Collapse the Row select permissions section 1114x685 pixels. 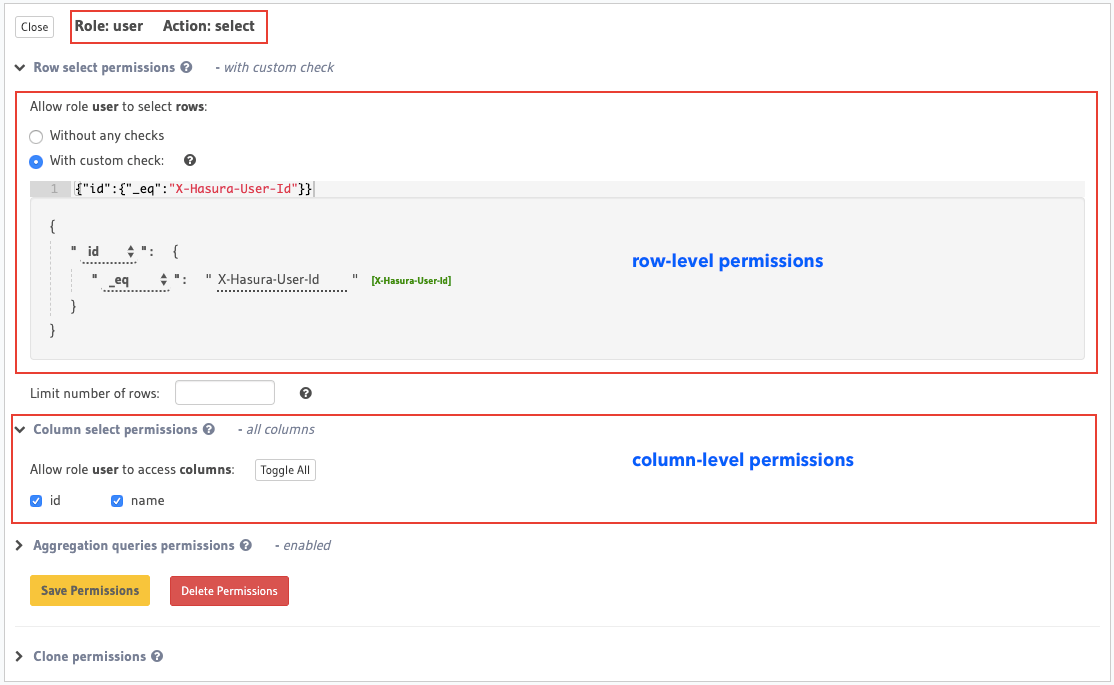click(x=20, y=68)
